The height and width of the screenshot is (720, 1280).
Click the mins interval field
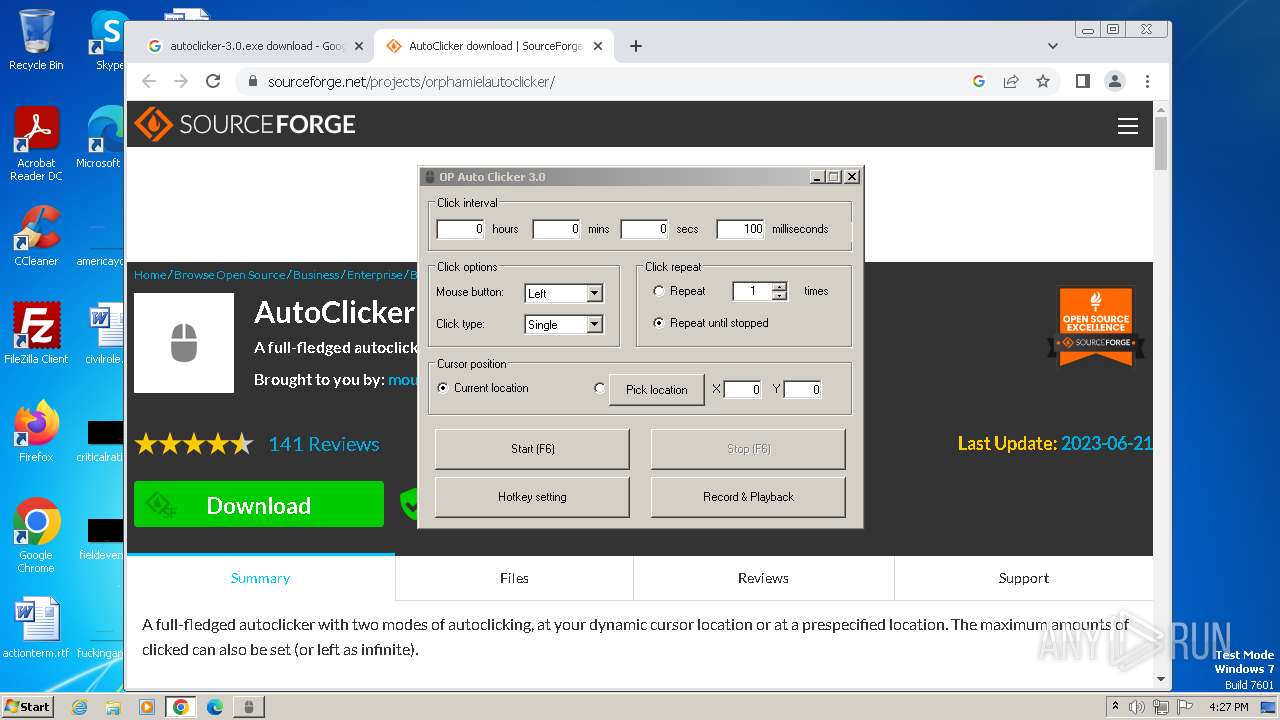click(x=557, y=229)
